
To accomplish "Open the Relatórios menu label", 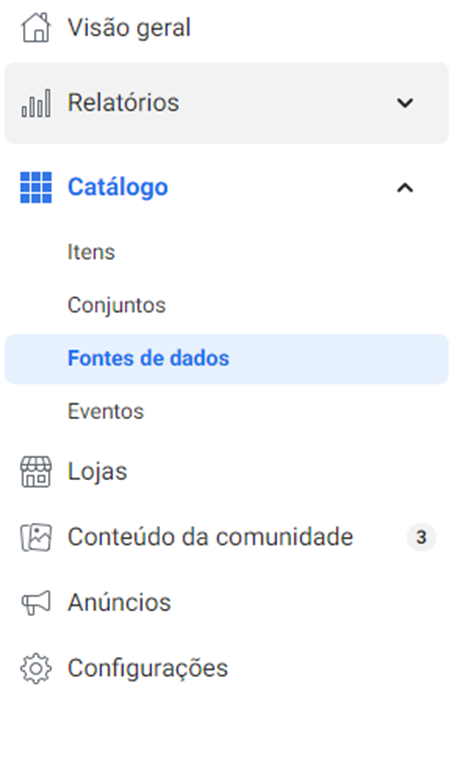I will coord(123,103).
